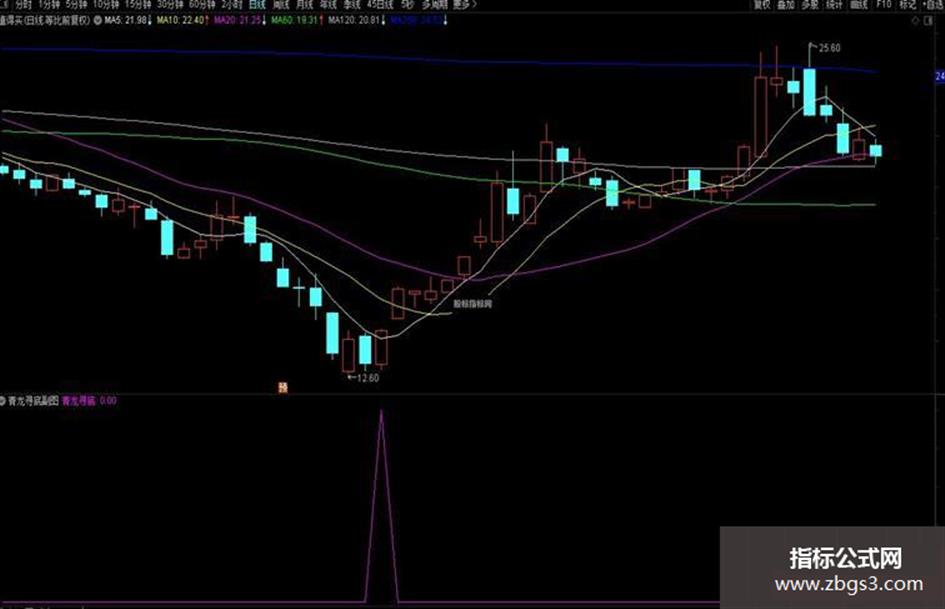Viewport: 945px width, 609px height.
Task: Click the MA60: 19.31 indicator value
Action: [x=297, y=21]
